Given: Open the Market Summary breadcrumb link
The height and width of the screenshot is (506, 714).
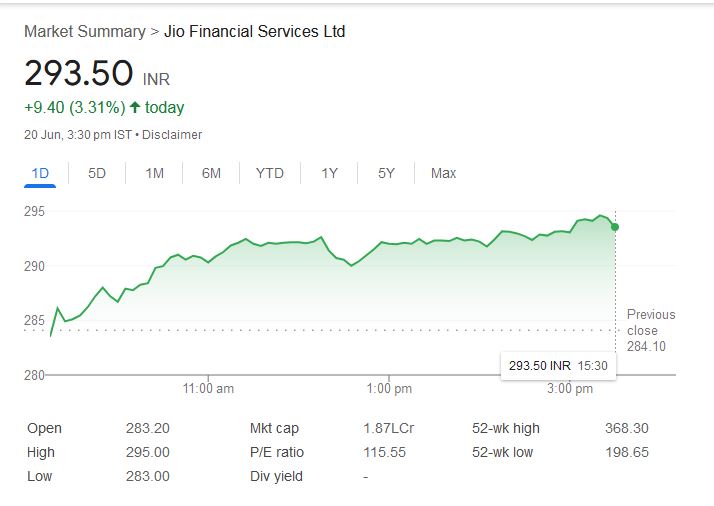Looking at the screenshot, I should point(84,31).
